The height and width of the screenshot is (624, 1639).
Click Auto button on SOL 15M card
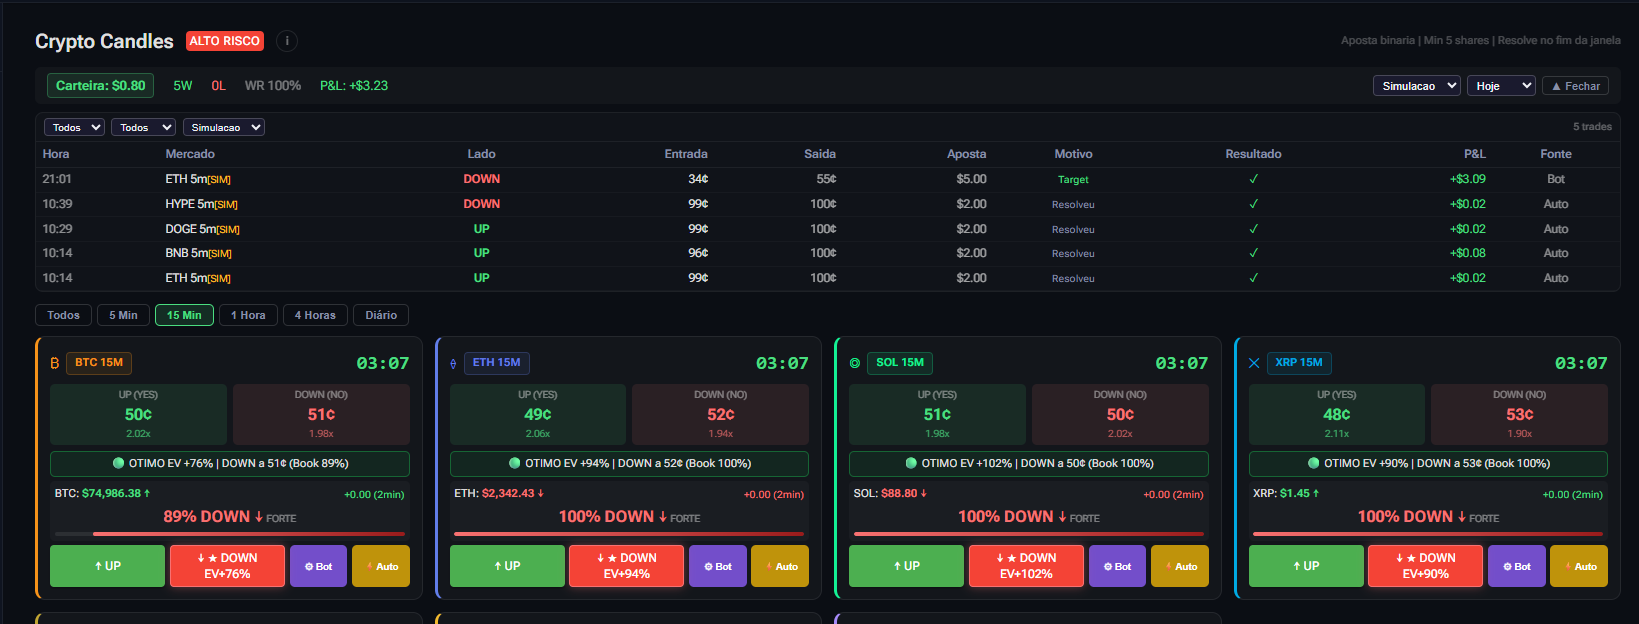pyautogui.click(x=1180, y=566)
